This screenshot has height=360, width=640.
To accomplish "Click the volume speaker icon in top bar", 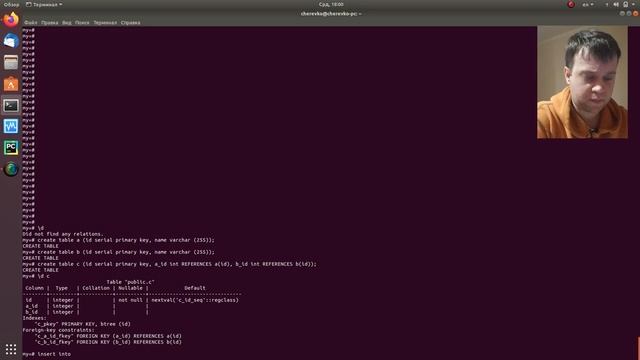I will point(616,4).
